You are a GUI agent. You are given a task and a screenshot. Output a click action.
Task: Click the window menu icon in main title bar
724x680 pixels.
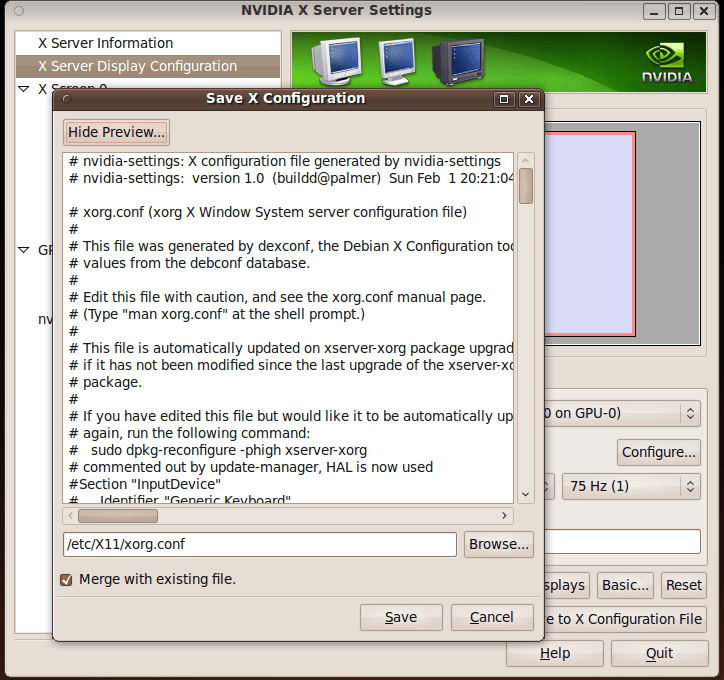[x=13, y=11]
